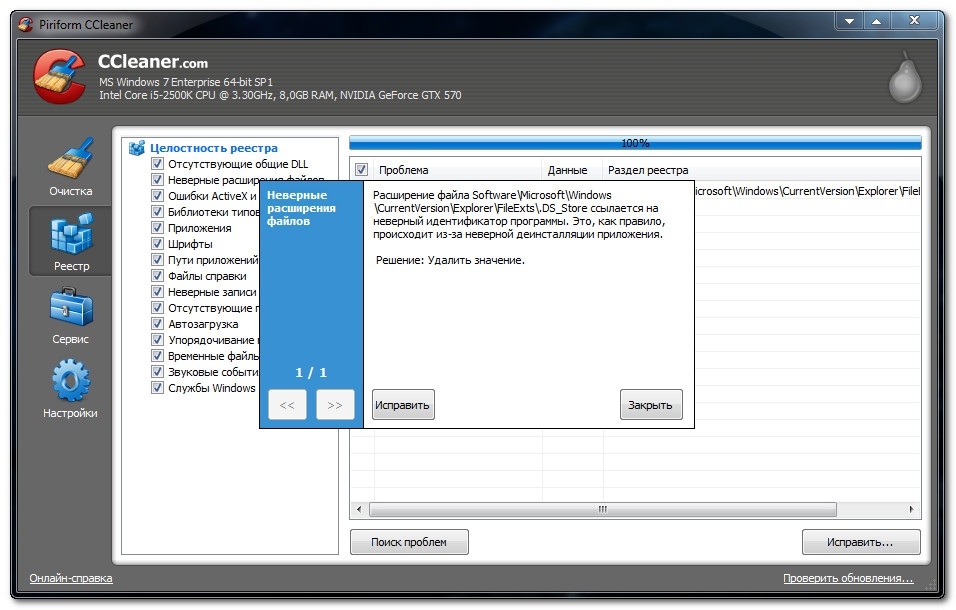Open the Сервис toolbox icon
Viewport: 956px width, 610px height.
pos(70,308)
